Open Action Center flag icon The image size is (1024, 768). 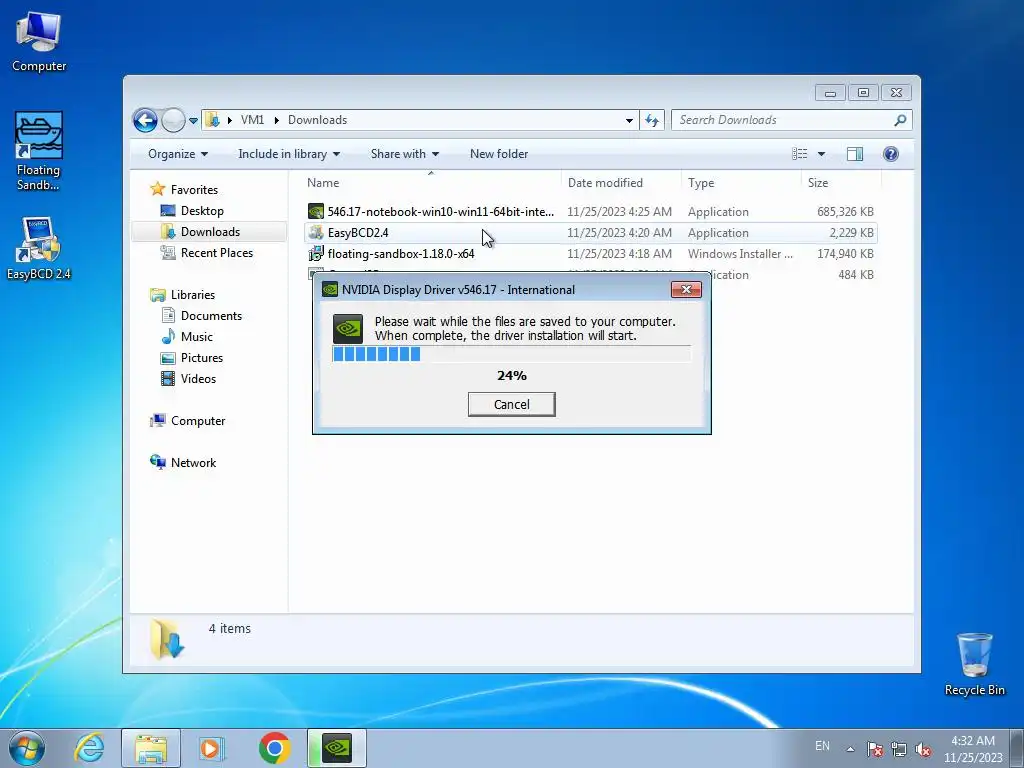[874, 749]
